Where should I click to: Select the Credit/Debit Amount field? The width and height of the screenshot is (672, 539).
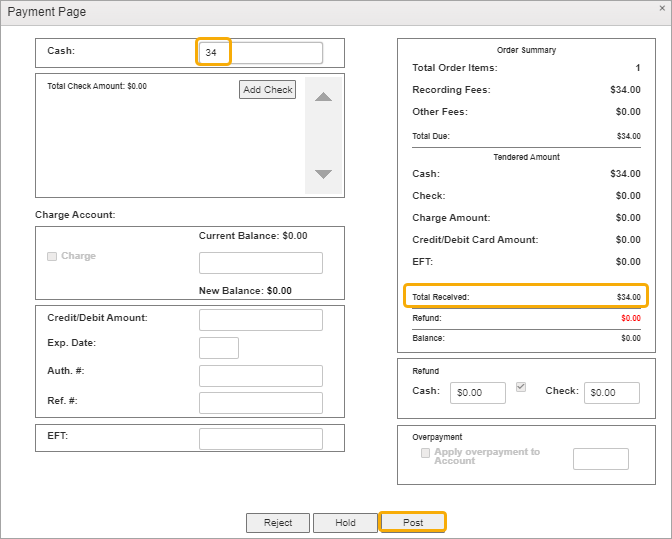pos(260,320)
